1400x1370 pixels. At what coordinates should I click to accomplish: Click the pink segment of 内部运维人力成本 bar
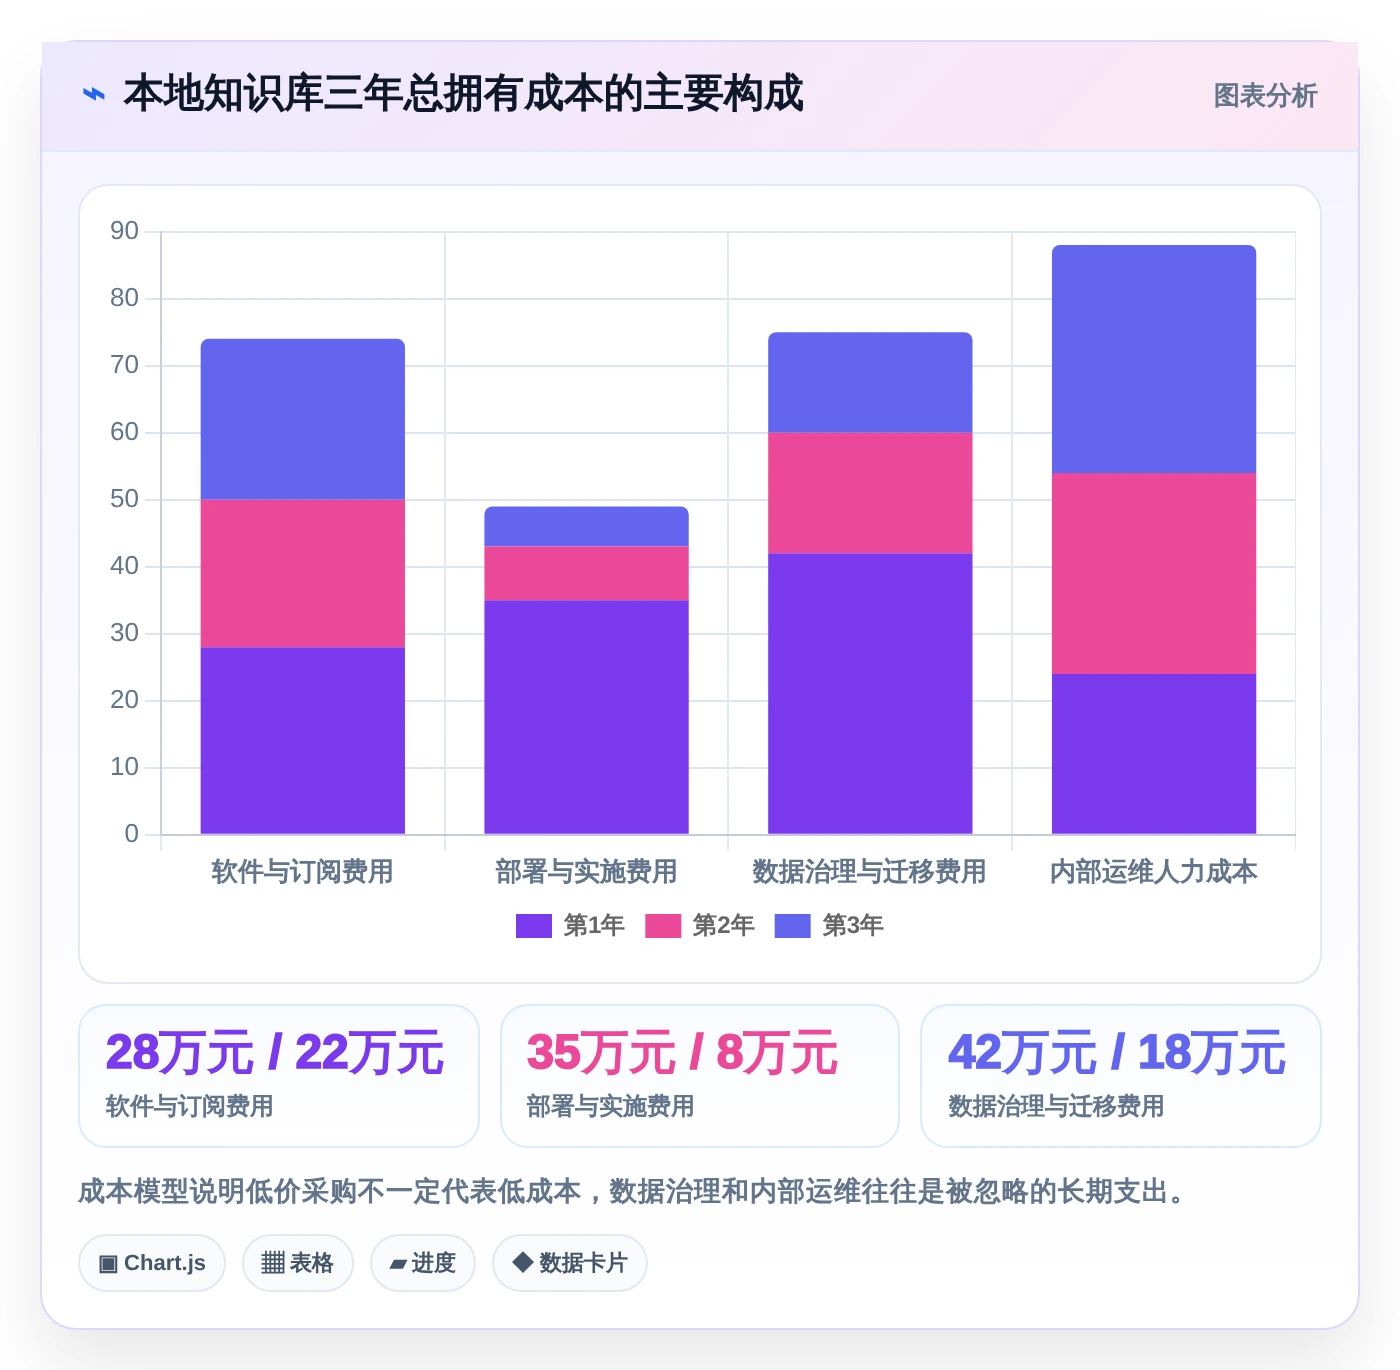[x=1154, y=574]
